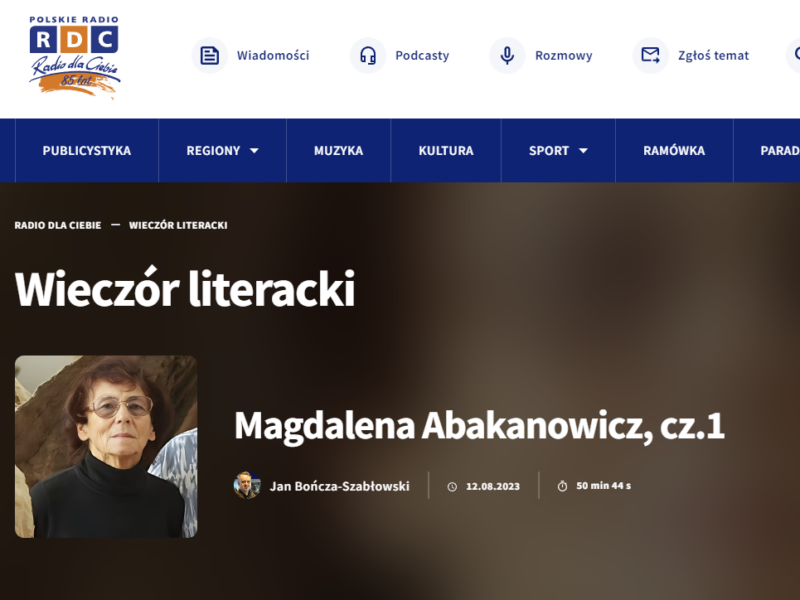The image size is (800, 600).
Task: Click the clock icon beside 12.08.2023
Action: tap(452, 487)
